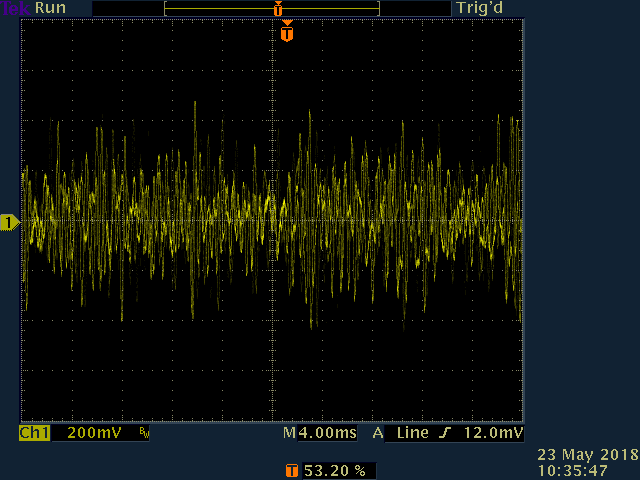Click the yellow bracketed record length bar

(272, 8)
